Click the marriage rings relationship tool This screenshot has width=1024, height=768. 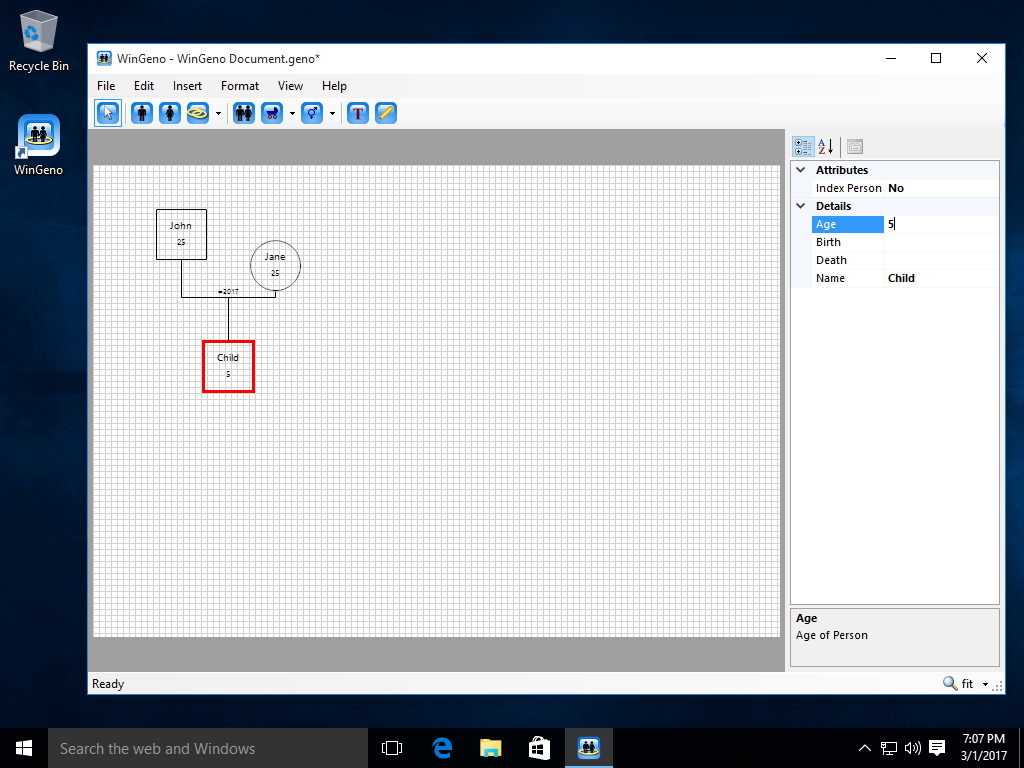198,113
